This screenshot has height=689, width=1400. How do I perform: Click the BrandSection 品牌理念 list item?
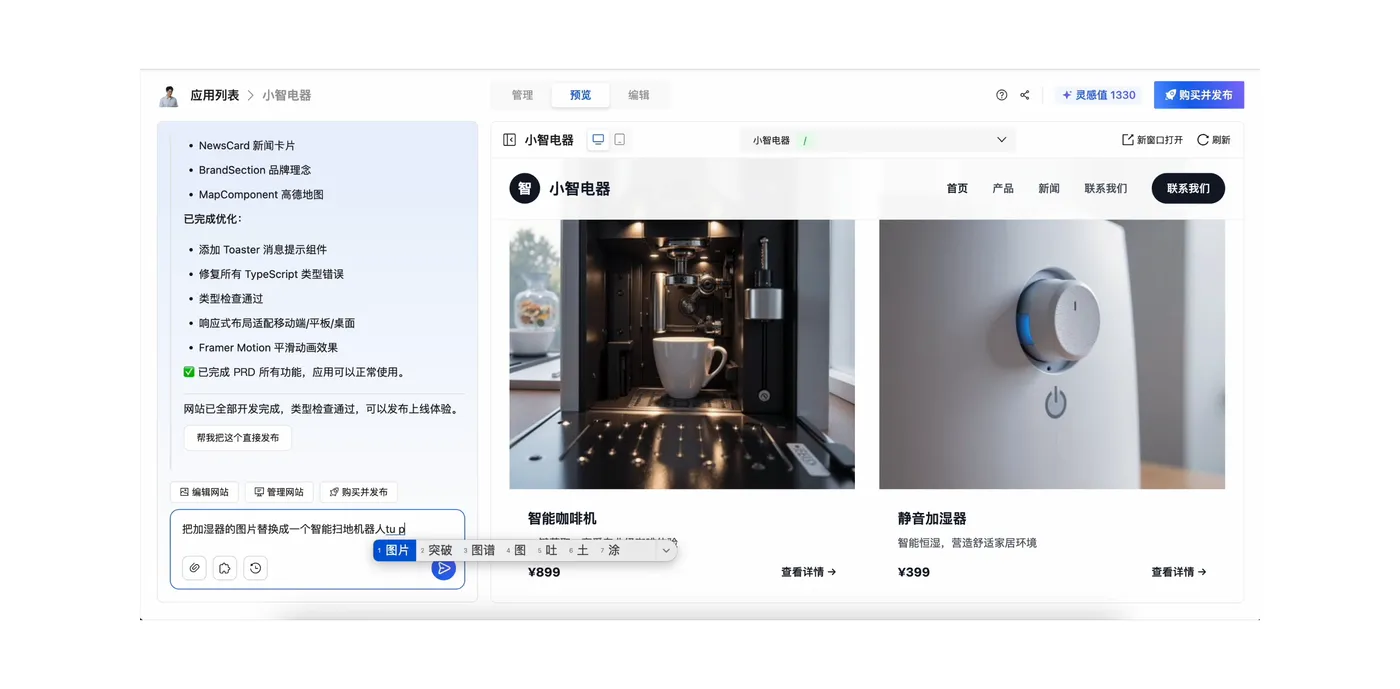tap(255, 170)
